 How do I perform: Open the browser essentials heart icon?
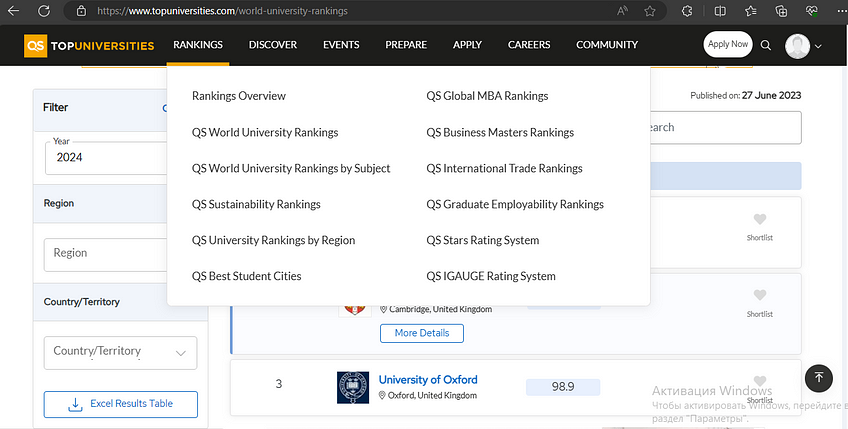point(811,11)
